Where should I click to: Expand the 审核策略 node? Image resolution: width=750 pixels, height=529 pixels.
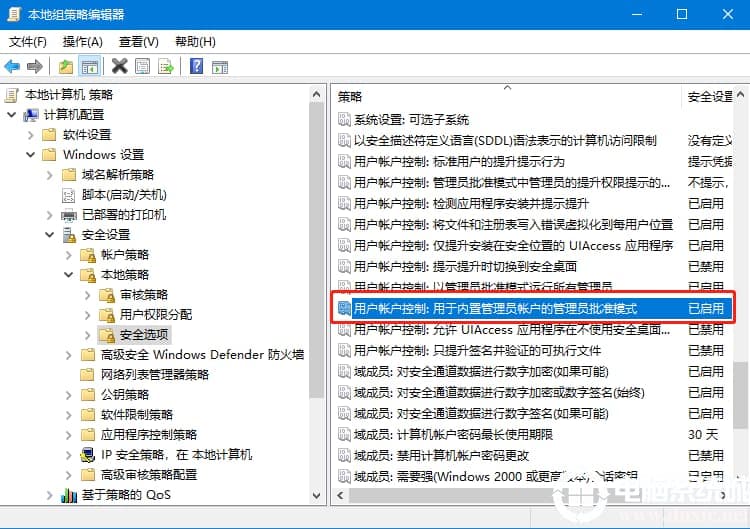[x=88, y=295]
